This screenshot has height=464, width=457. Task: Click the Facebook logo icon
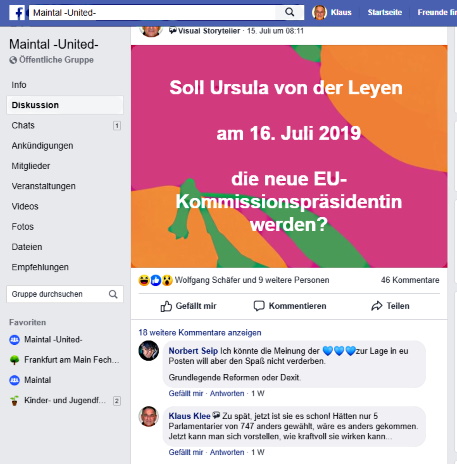click(17, 13)
